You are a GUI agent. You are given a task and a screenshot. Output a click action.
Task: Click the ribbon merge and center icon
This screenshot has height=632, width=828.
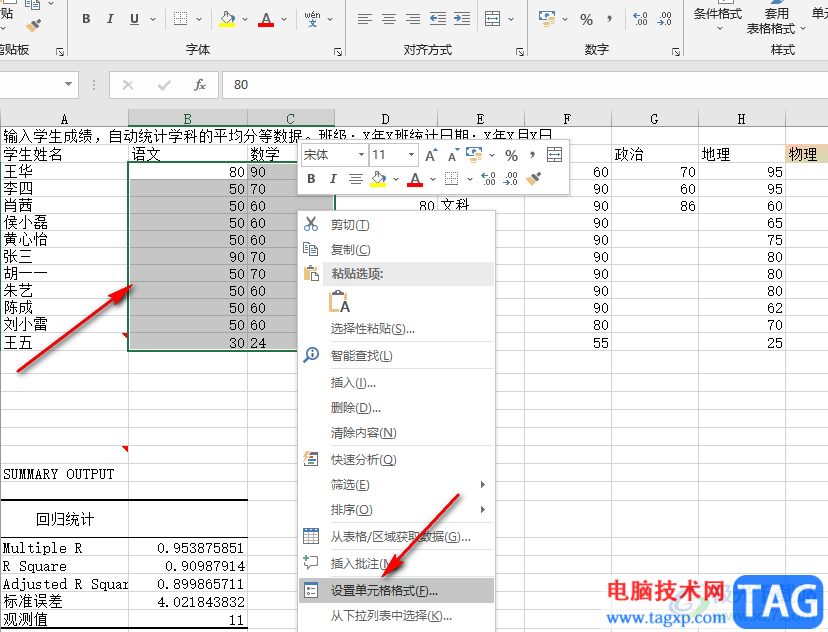(x=493, y=19)
